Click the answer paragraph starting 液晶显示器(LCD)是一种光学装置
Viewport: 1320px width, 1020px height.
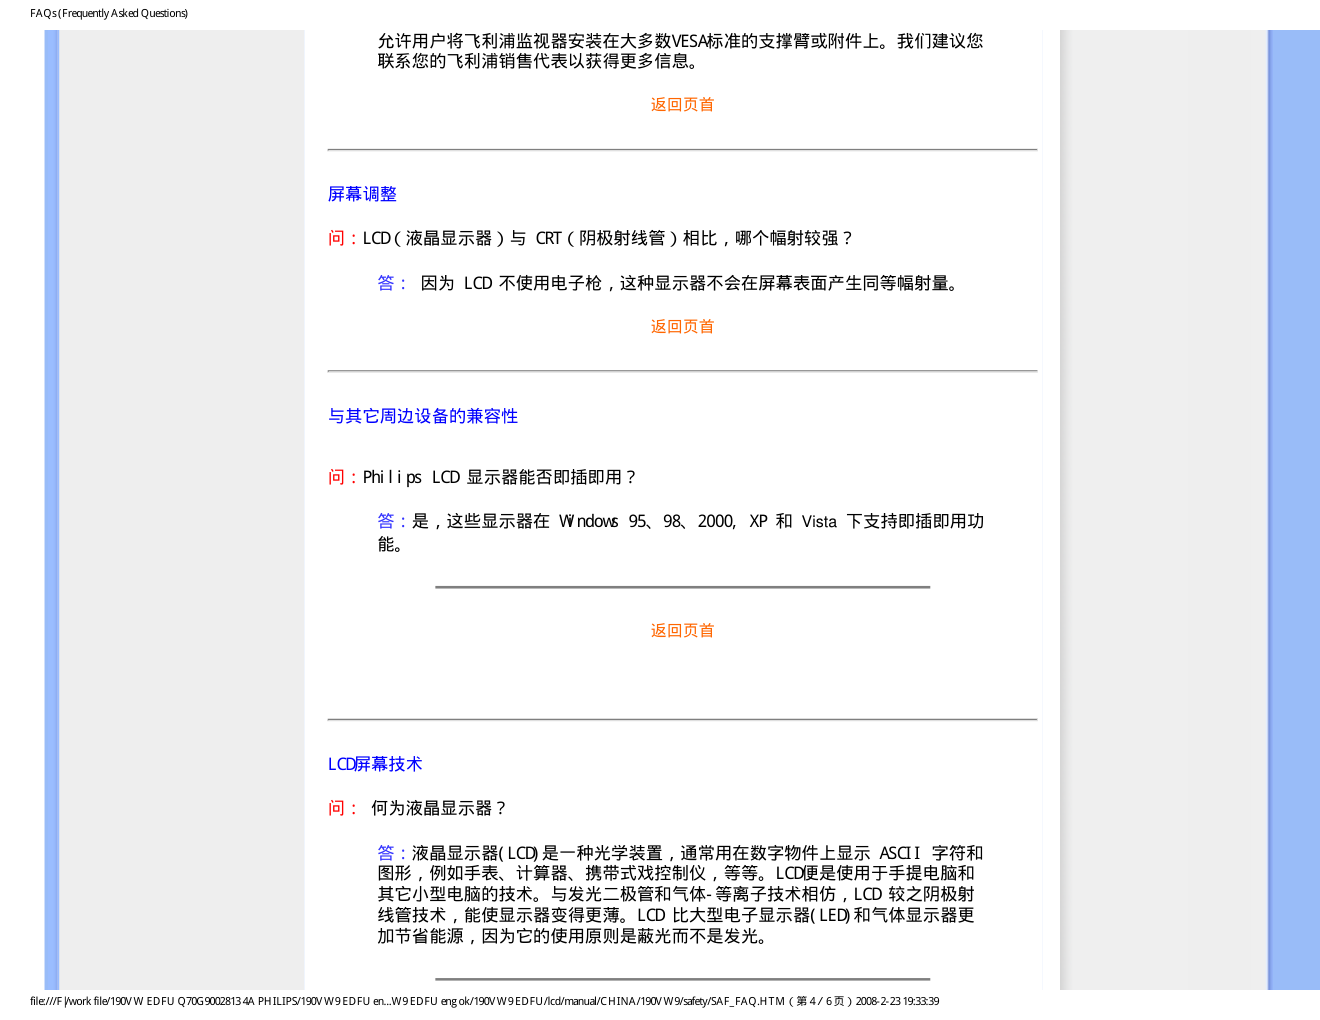[x=680, y=894]
